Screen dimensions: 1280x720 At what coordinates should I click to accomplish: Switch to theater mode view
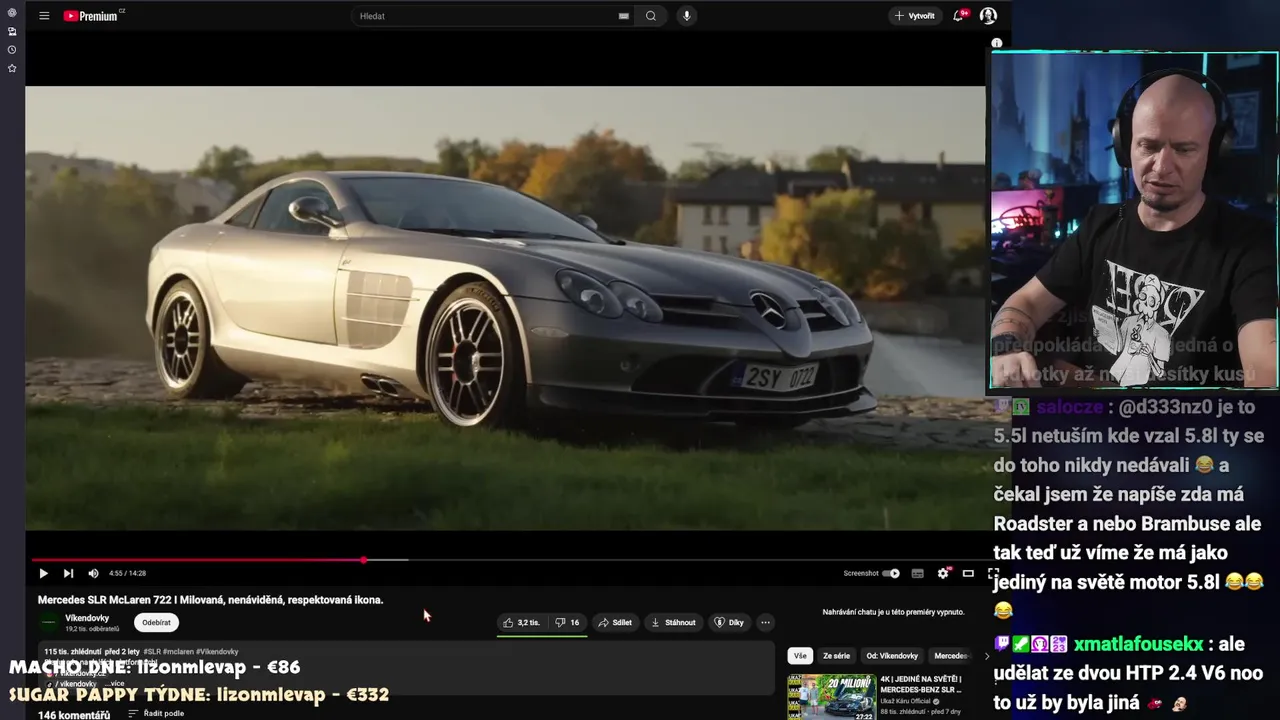tap(968, 573)
